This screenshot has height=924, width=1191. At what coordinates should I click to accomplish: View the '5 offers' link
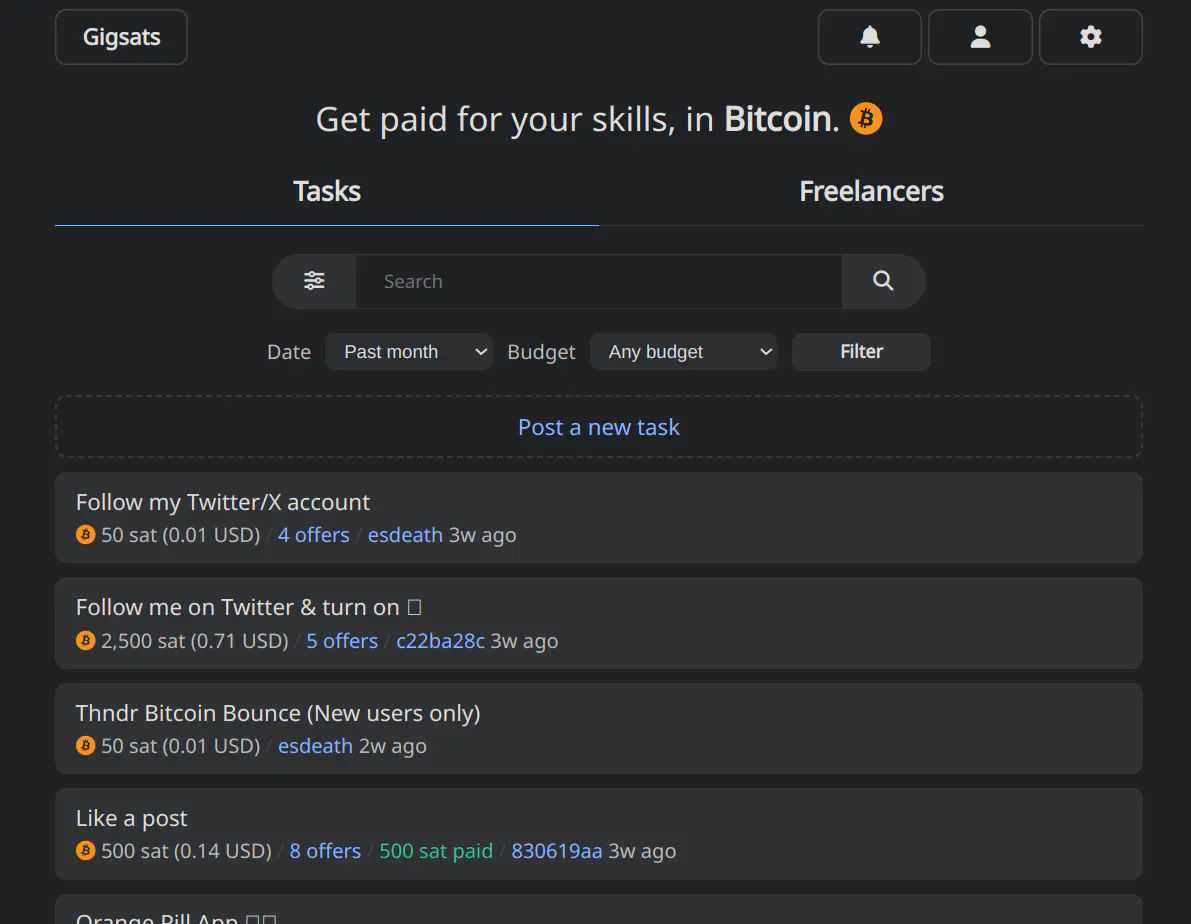pos(342,641)
